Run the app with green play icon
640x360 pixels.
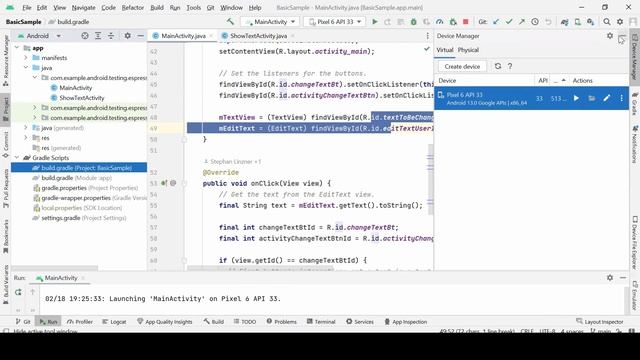pyautogui.click(x=375, y=22)
